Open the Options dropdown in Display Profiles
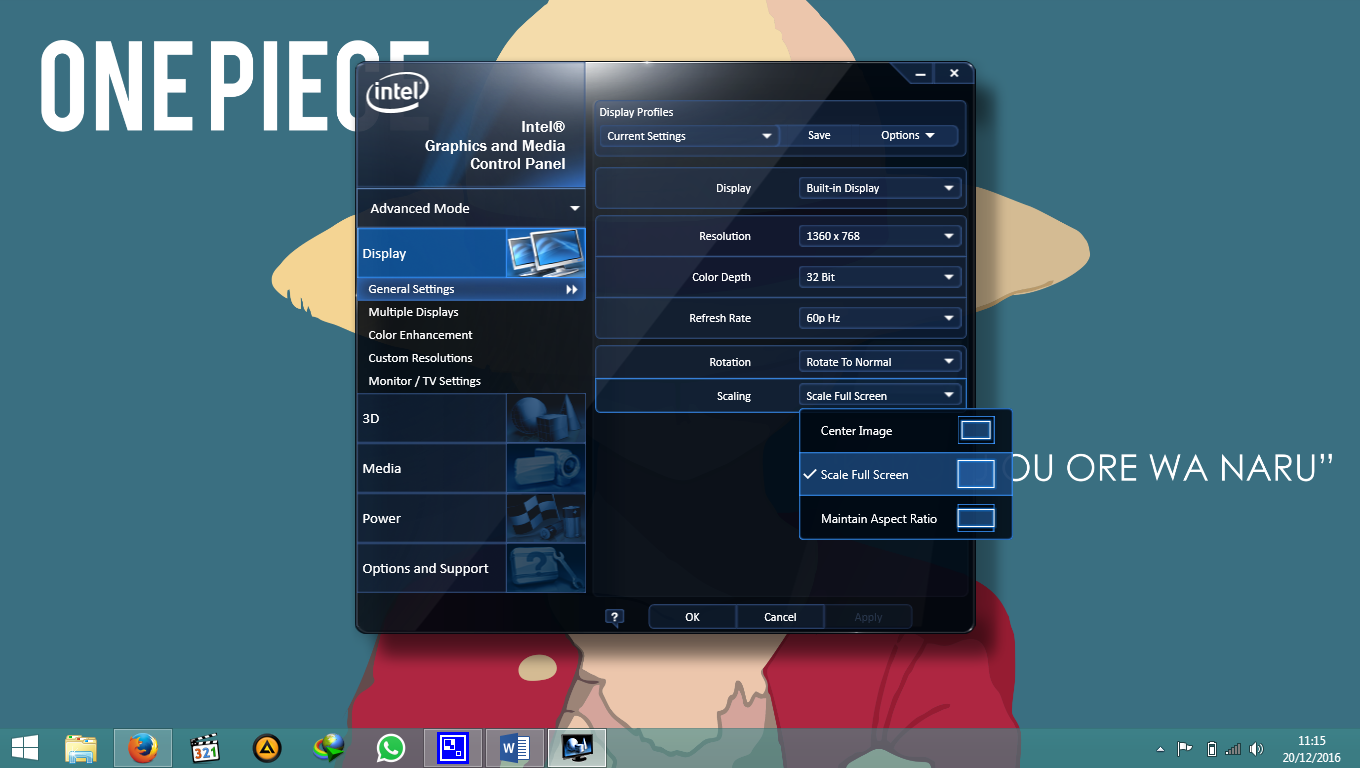1360x768 pixels. point(908,136)
